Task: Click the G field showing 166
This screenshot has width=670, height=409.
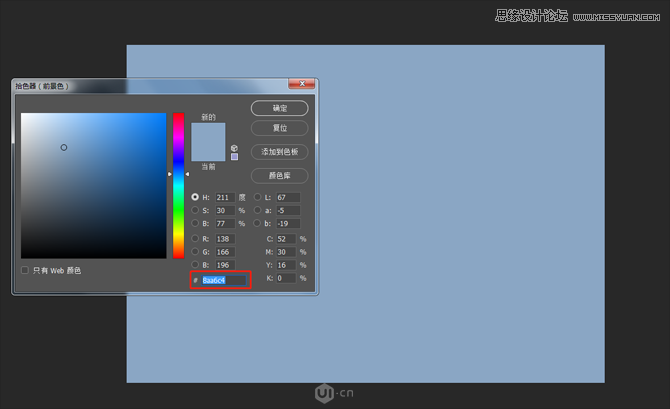Action: coord(225,252)
